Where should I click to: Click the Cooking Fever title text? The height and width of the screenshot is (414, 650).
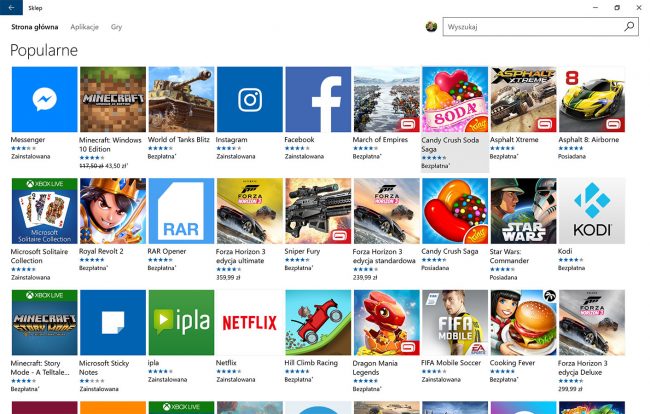[512, 363]
